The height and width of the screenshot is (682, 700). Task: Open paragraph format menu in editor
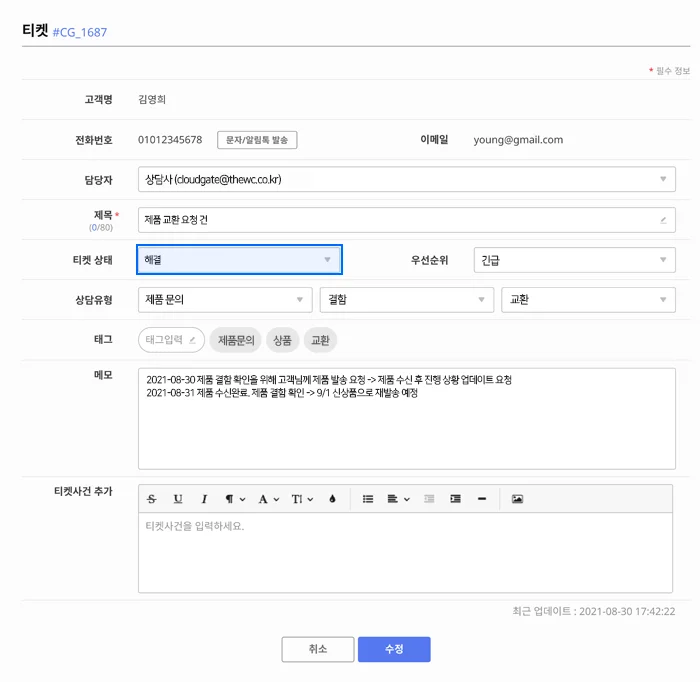click(x=234, y=498)
